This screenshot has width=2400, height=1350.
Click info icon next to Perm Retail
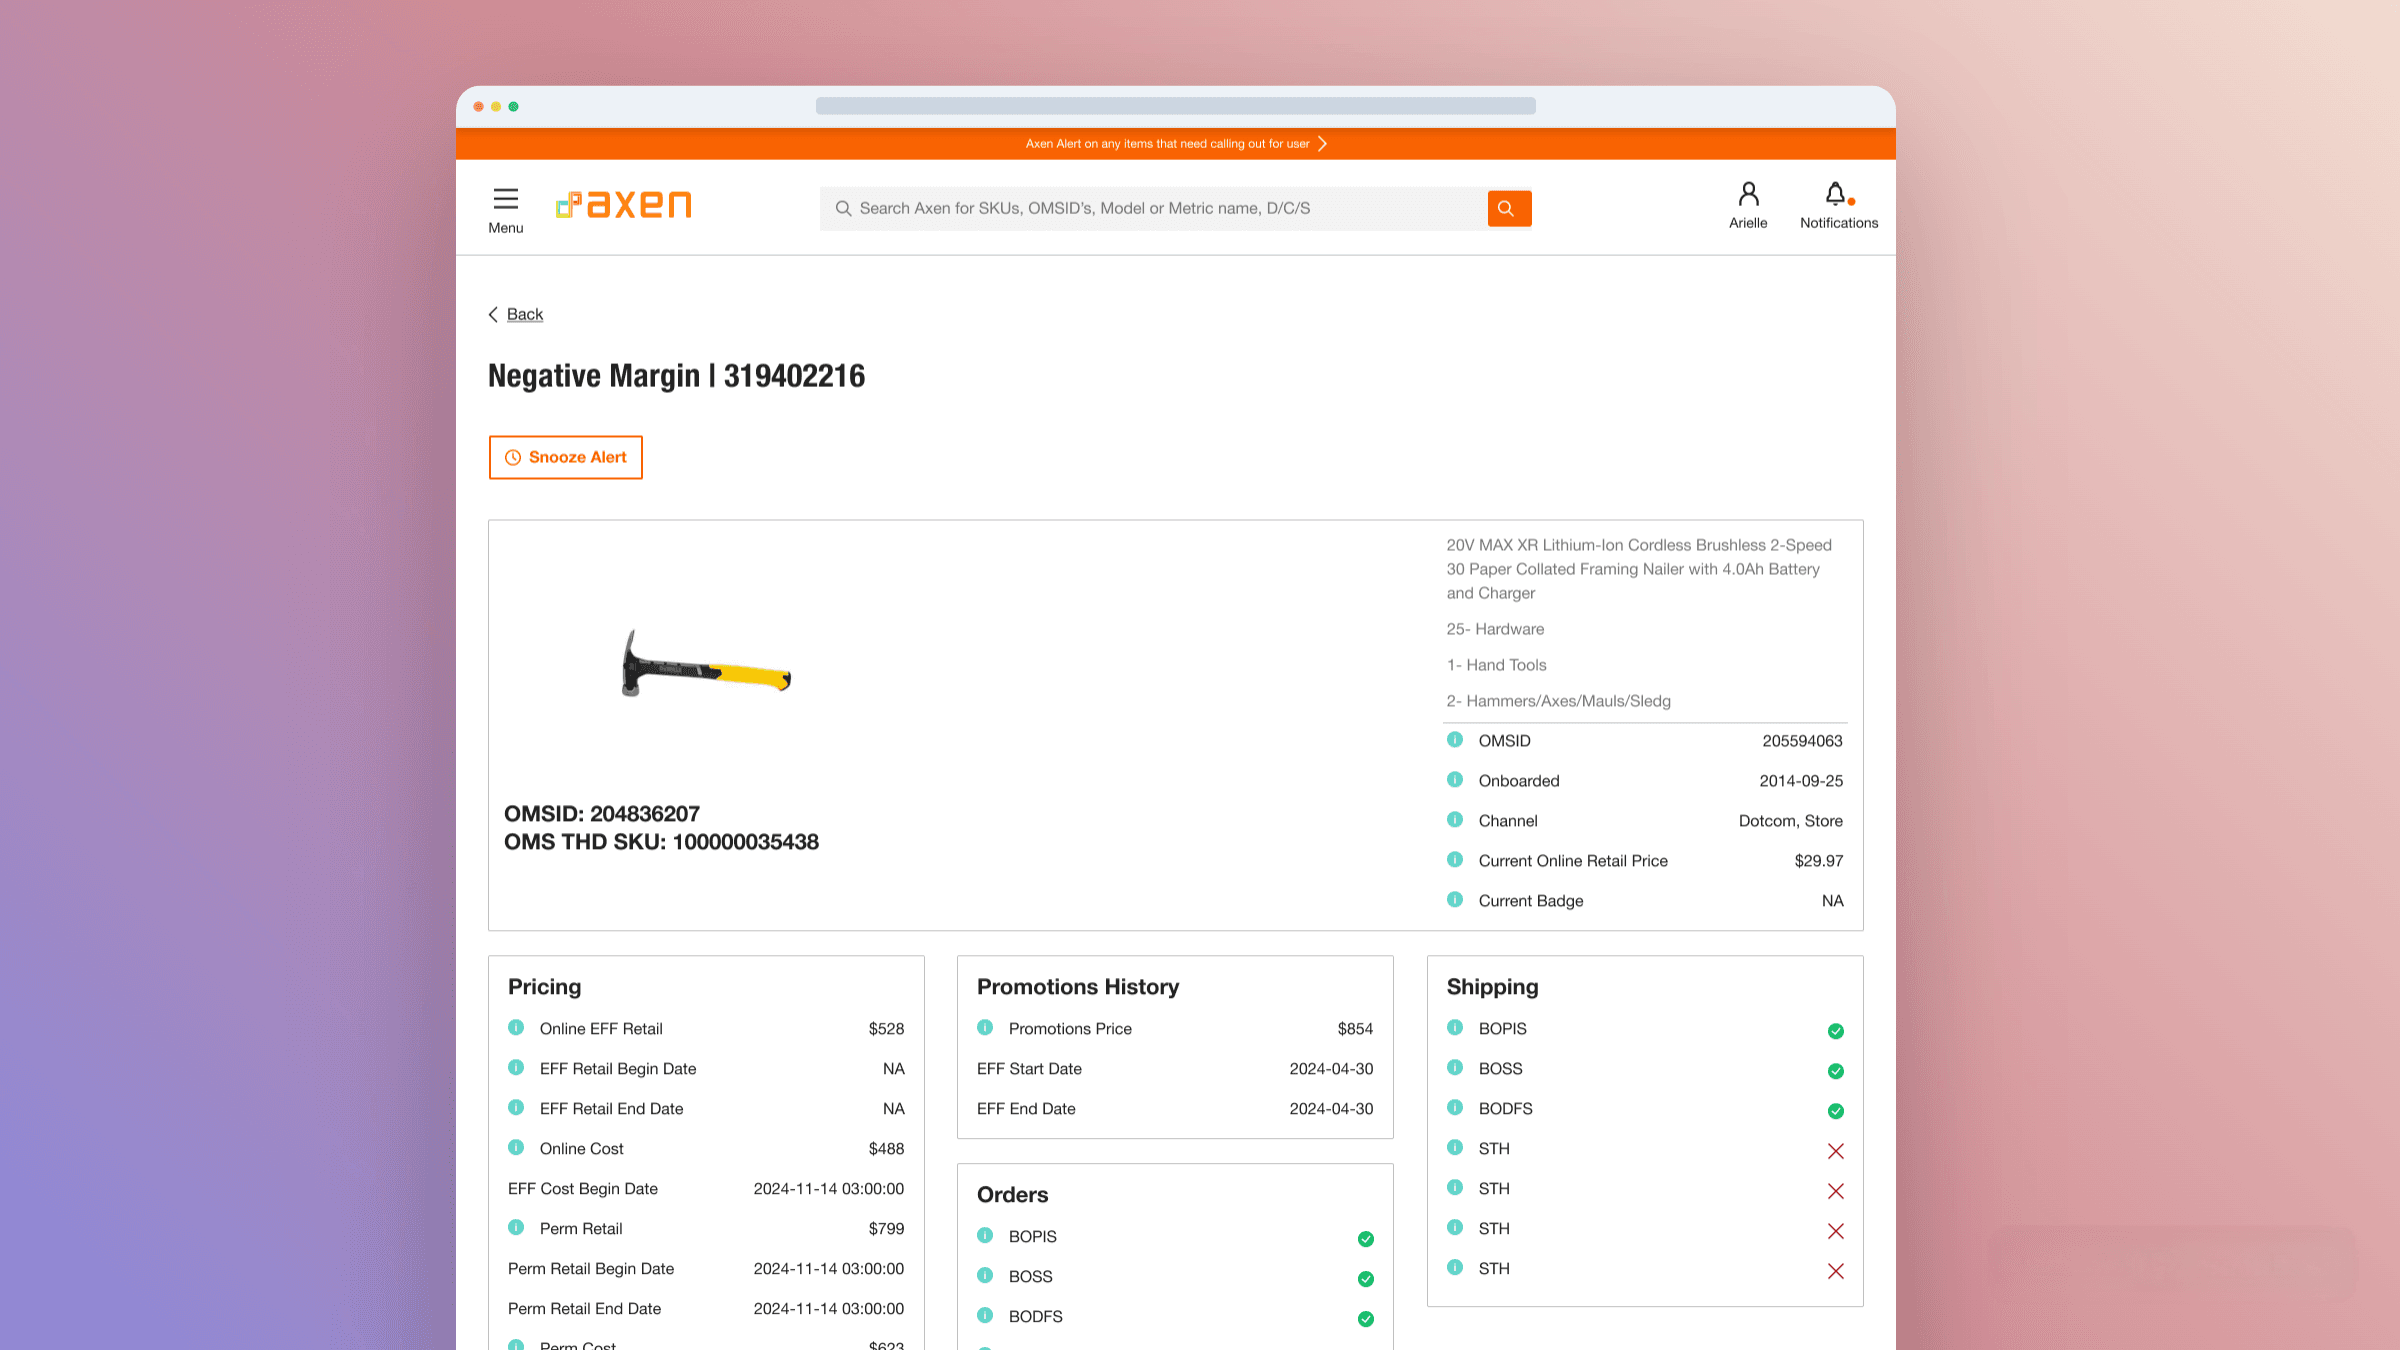[x=516, y=1228]
